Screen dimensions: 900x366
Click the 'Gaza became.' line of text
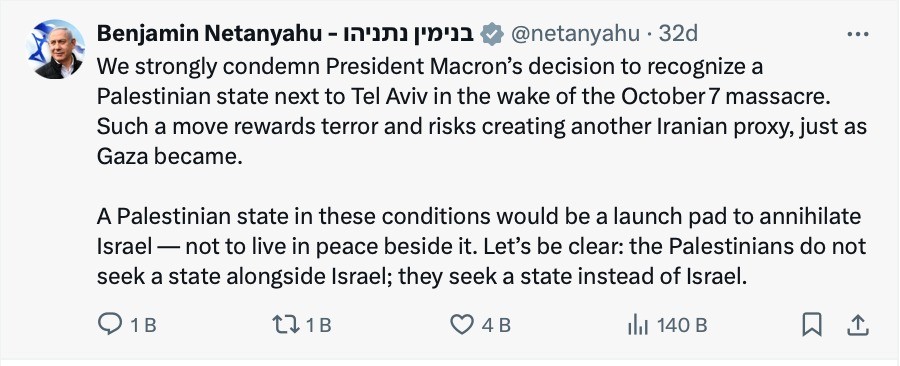[x=170, y=157]
